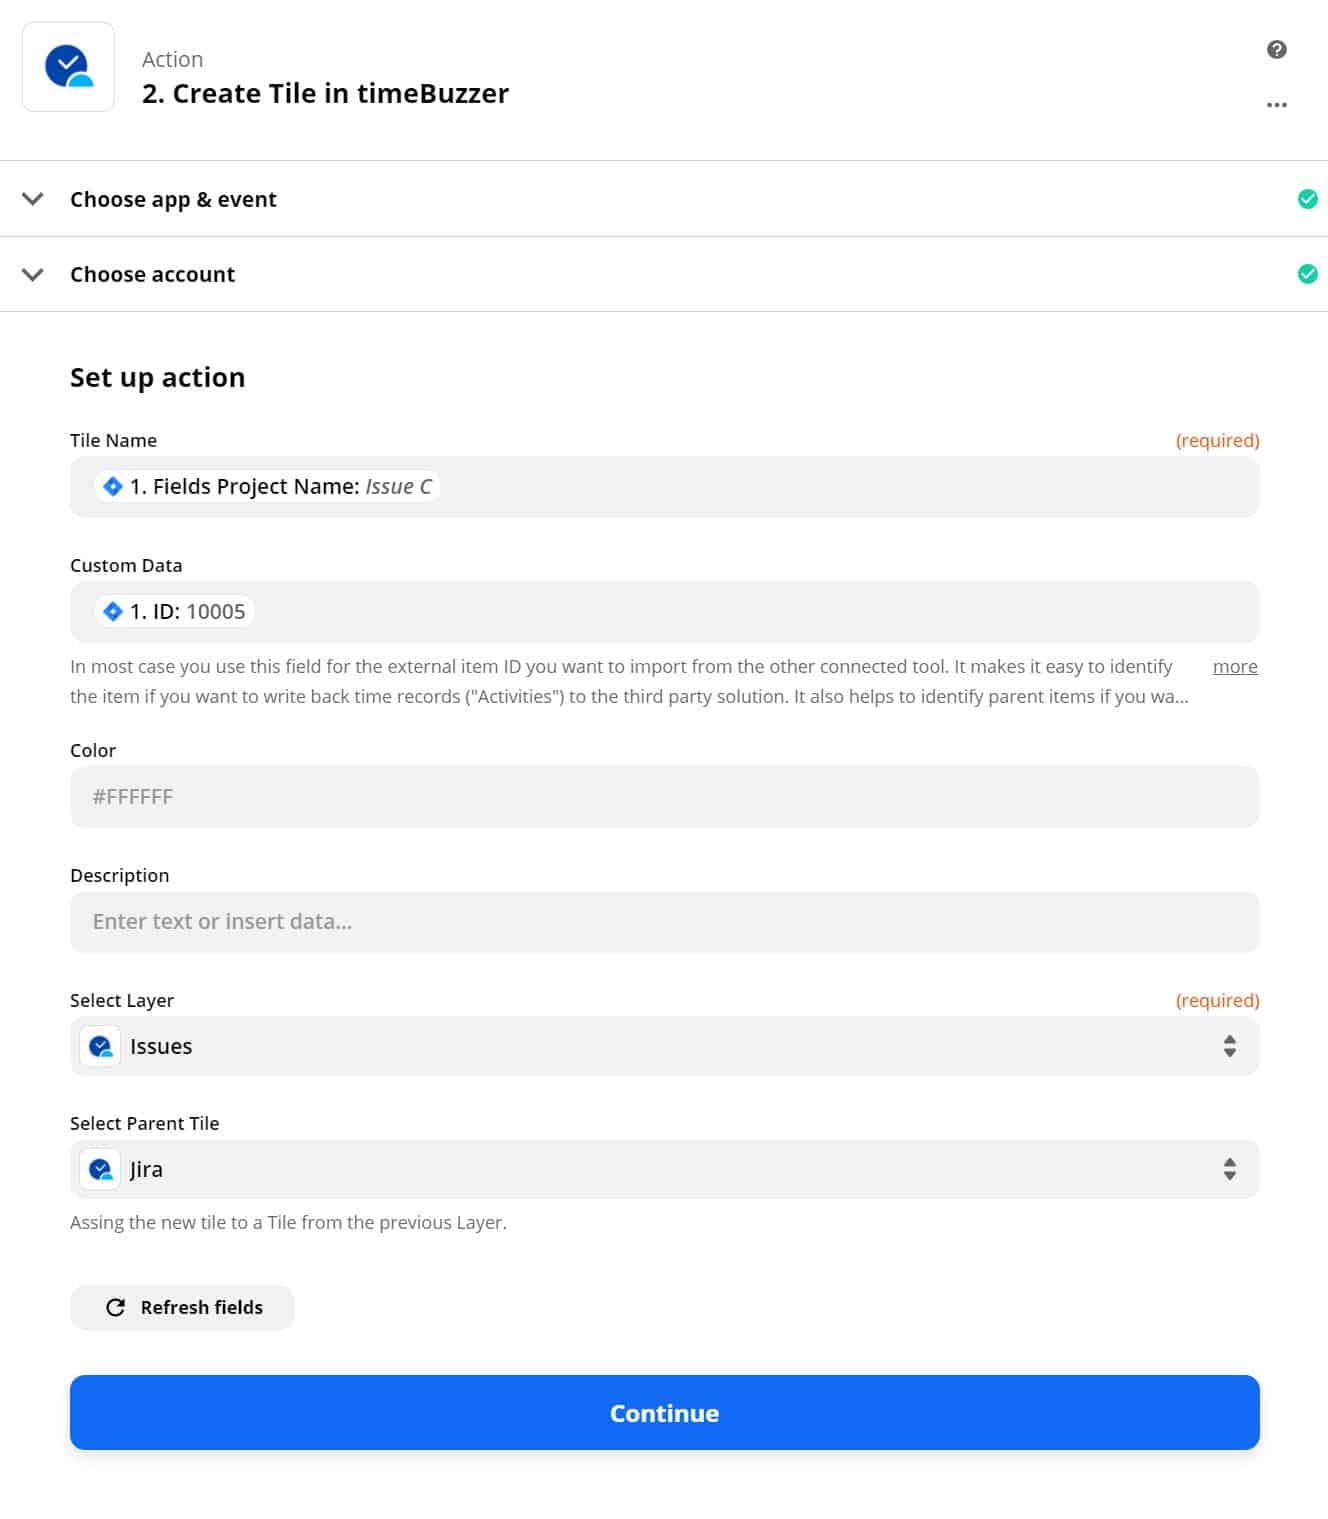The width and height of the screenshot is (1328, 1519).
Task: Click the Color input field
Action: click(x=664, y=796)
